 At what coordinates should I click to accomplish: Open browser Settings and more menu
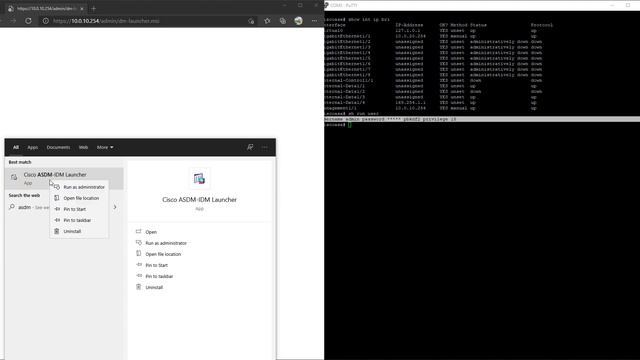[314, 21]
